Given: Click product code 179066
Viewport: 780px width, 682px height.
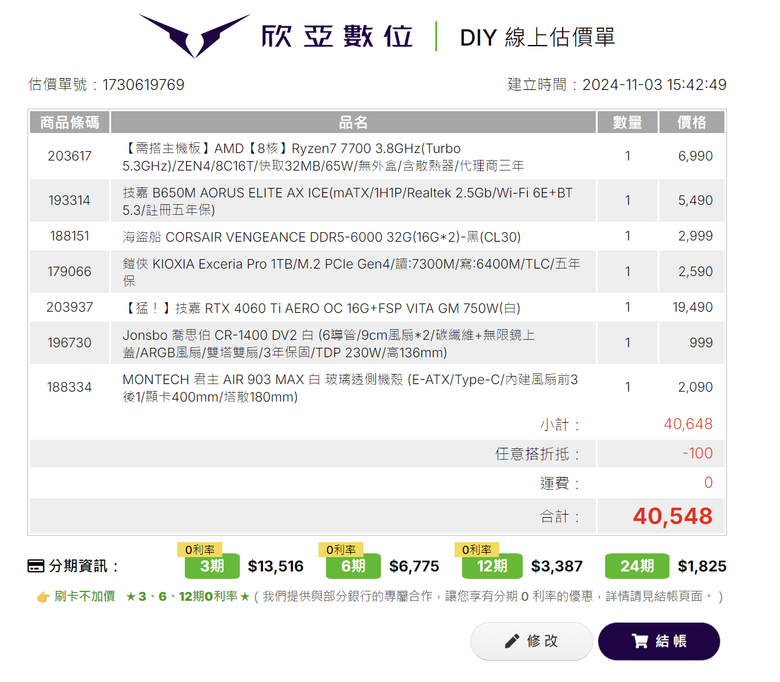Looking at the screenshot, I should 70,272.
